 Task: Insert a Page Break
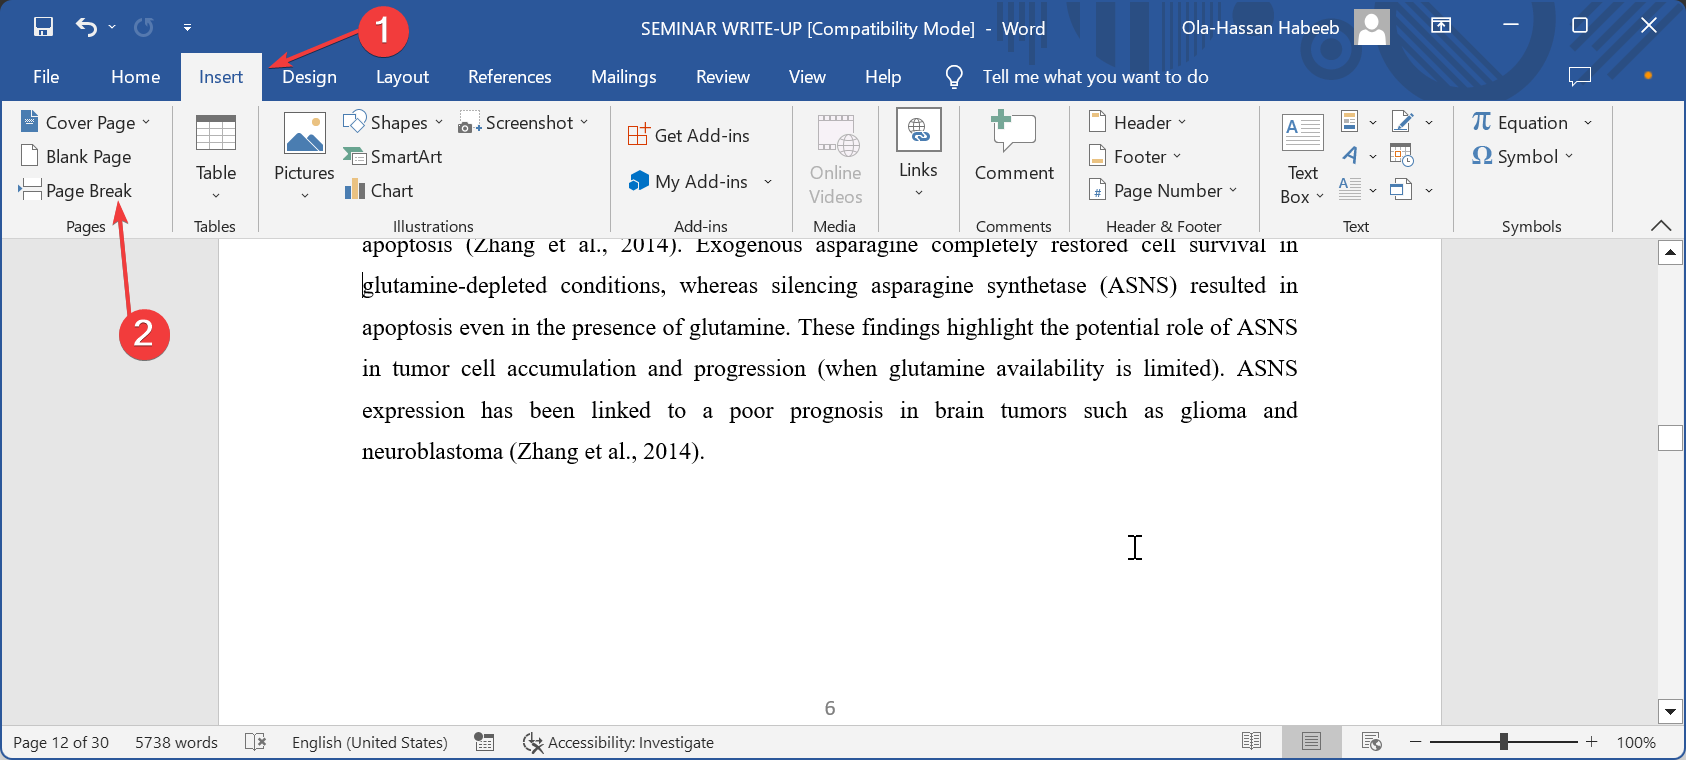click(75, 190)
